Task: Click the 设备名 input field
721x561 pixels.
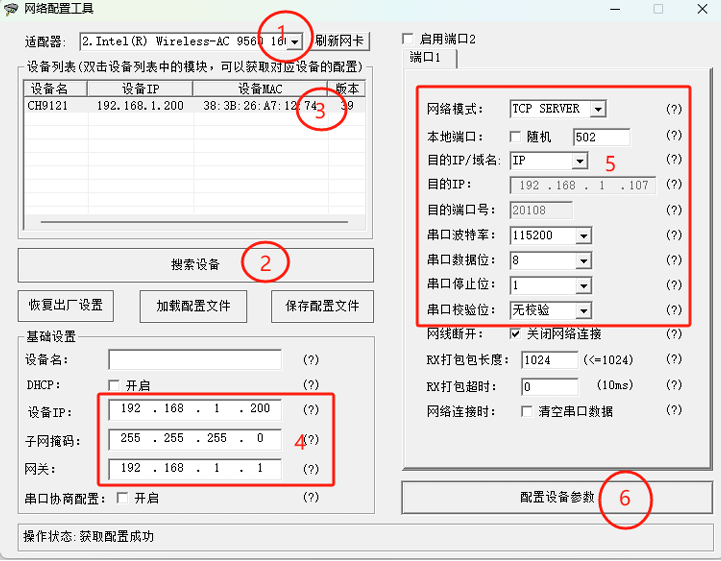Action: tap(195, 360)
